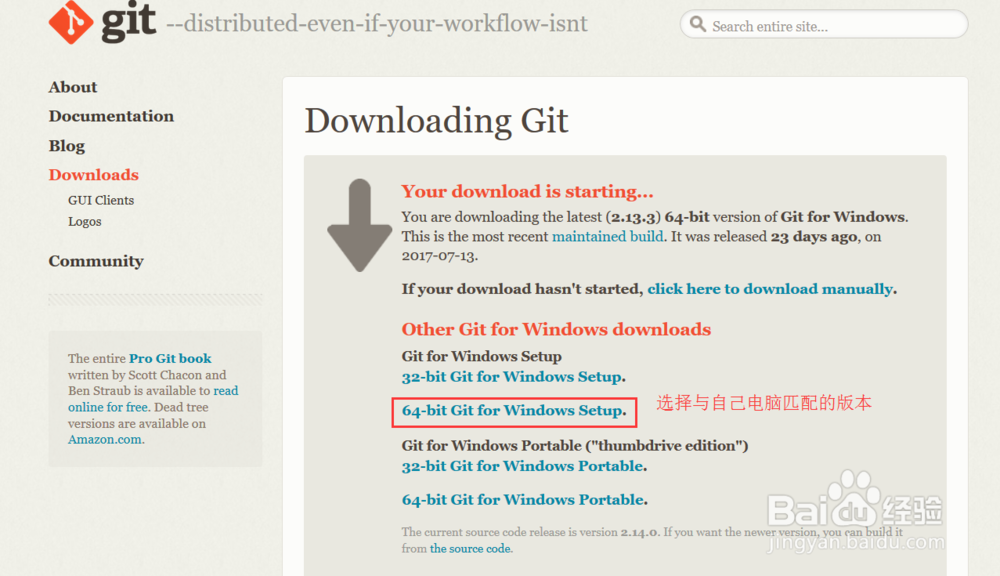Screen dimensions: 1000x576
Task: Download 32-bit Git for Windows Setup
Action: [511, 377]
